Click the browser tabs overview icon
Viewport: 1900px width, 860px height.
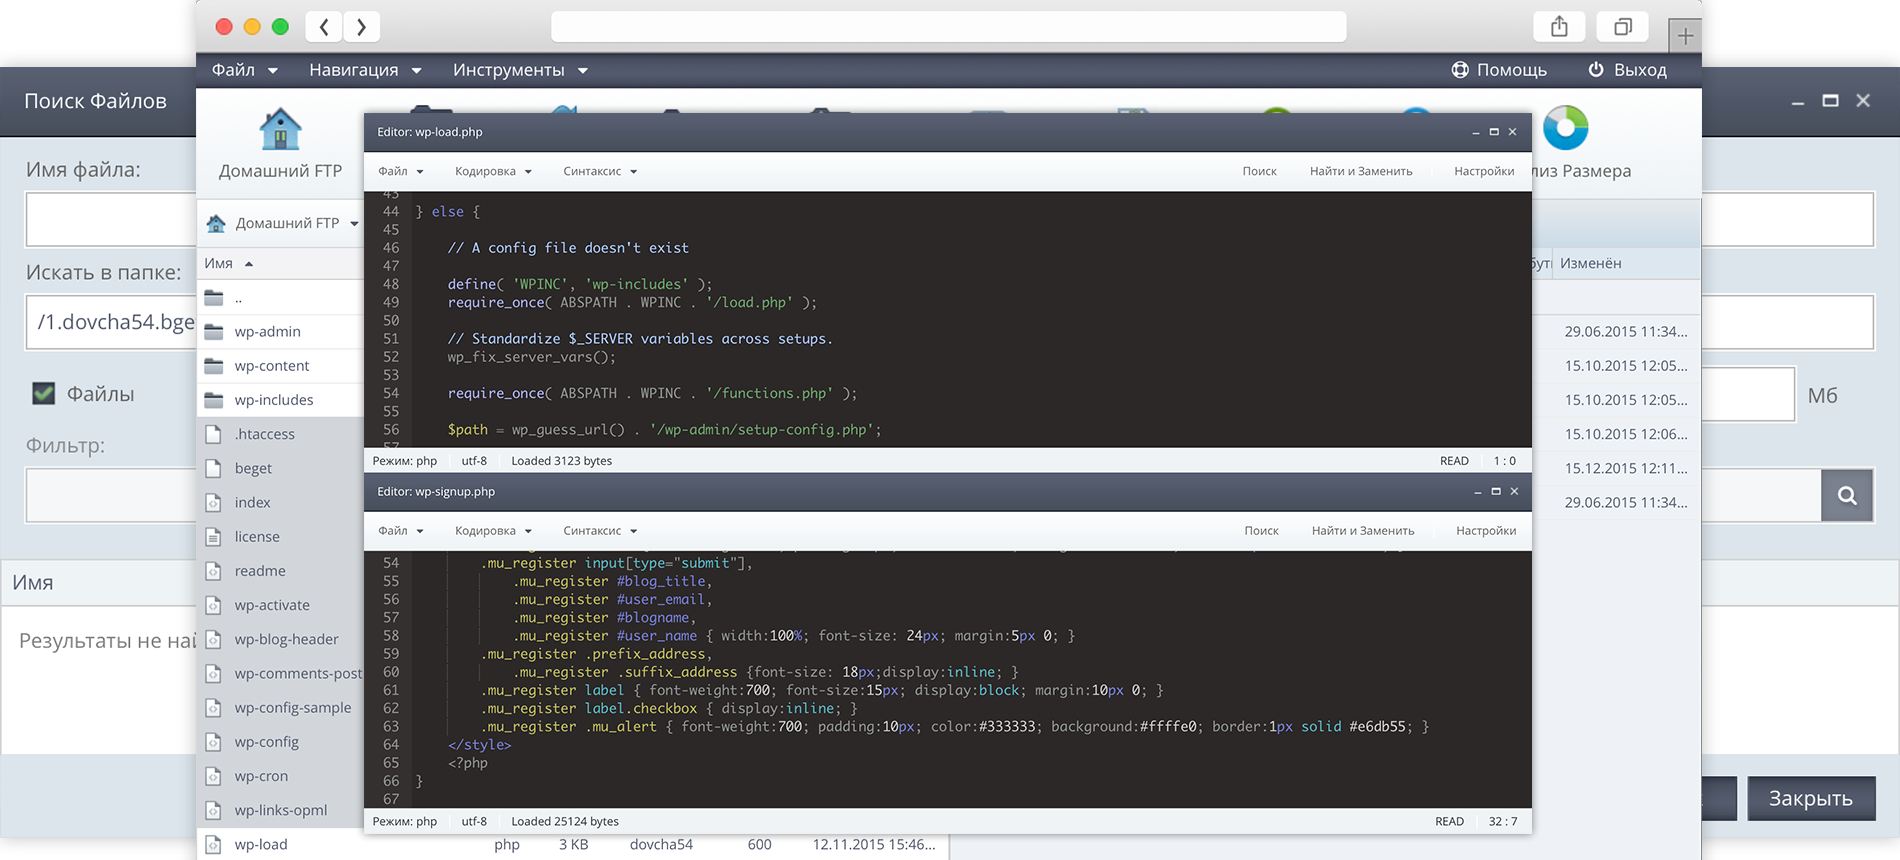click(1623, 27)
